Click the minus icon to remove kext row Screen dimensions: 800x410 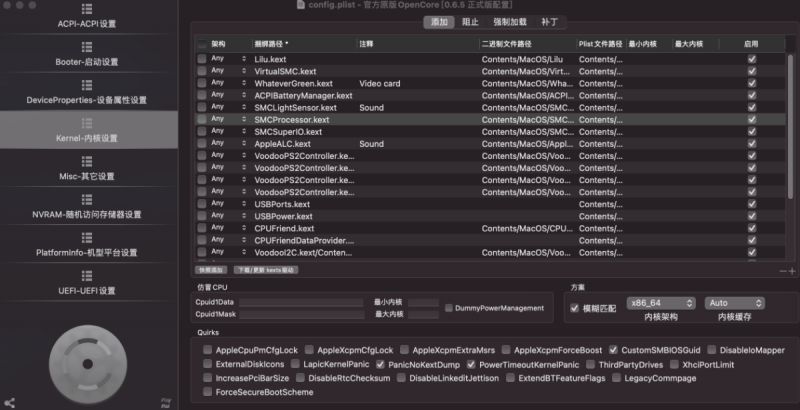(783, 271)
